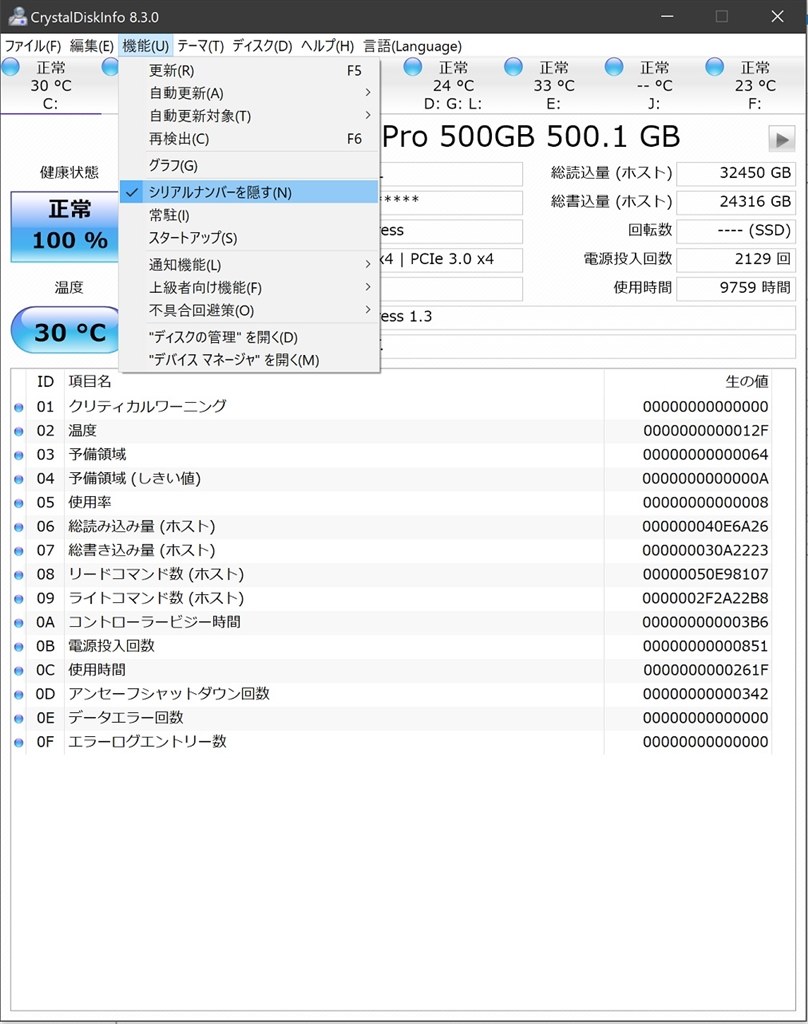Click the Pro 500GB 500.1 GB disk title
Viewport: 808px width, 1024px height.
[x=531, y=136]
